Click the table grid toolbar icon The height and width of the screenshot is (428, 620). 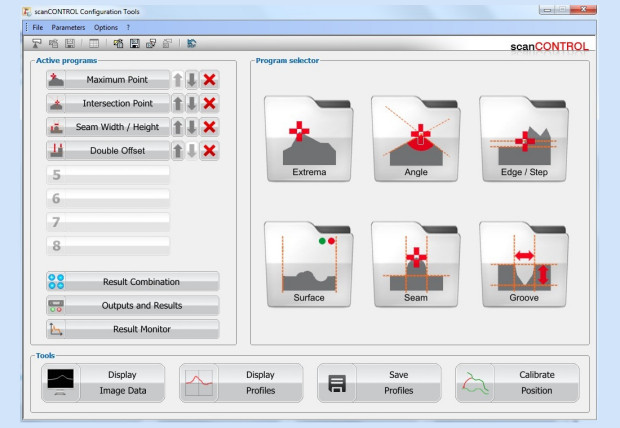coord(94,44)
